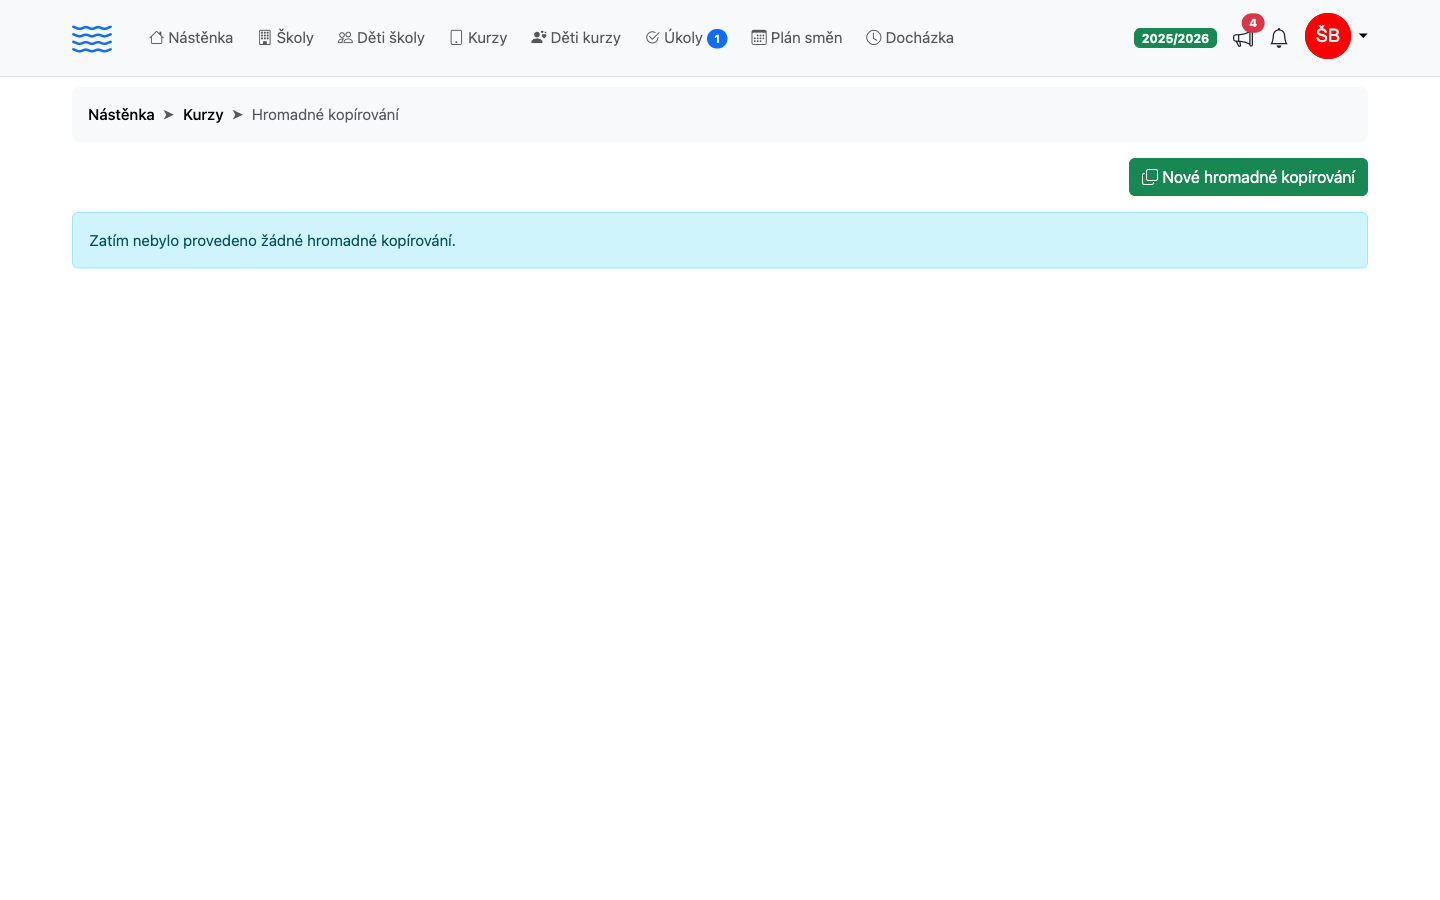
Task: Click the blue Úkoly count badge
Action: (717, 39)
